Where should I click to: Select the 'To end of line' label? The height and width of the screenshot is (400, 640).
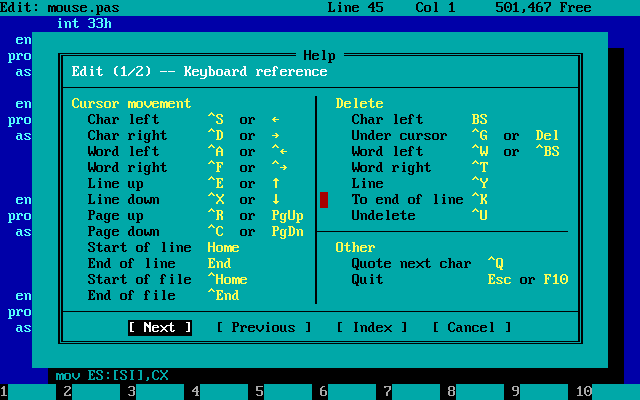click(408, 199)
